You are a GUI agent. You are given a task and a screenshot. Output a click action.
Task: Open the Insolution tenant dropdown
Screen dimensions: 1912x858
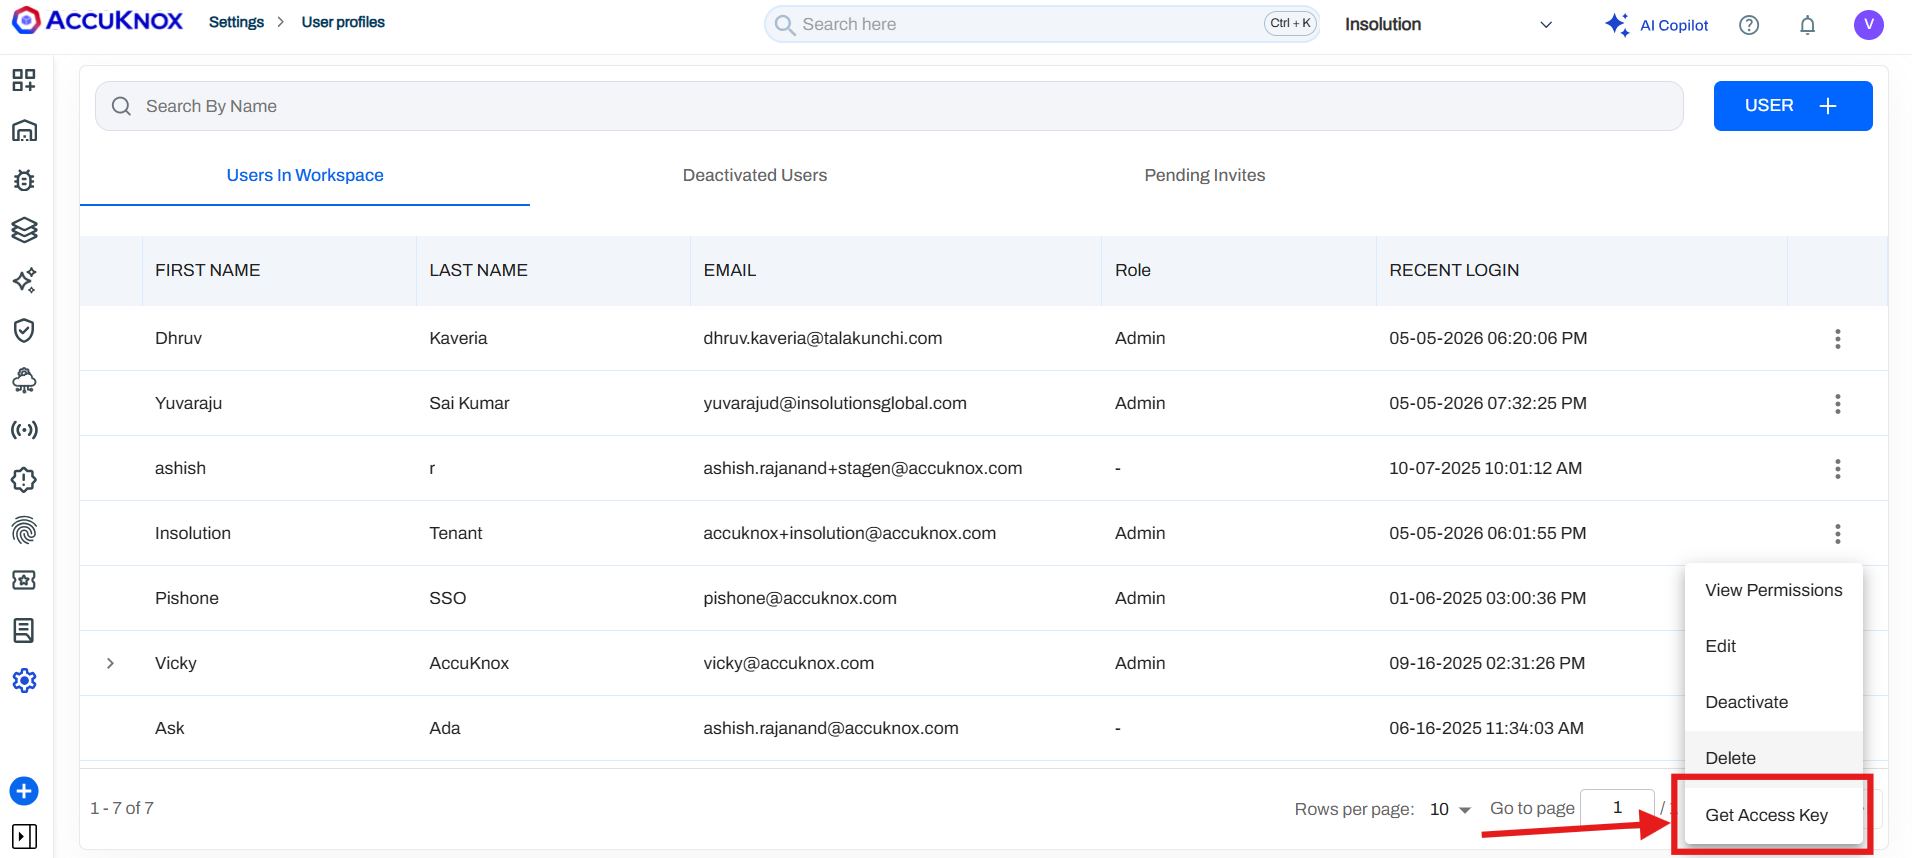(x=1448, y=25)
